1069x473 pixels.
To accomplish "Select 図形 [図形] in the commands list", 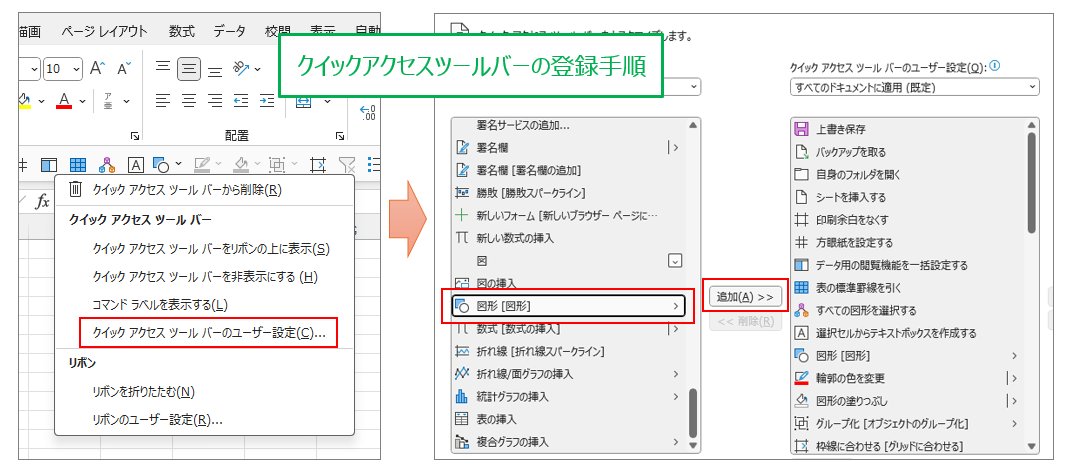I will click(568, 306).
